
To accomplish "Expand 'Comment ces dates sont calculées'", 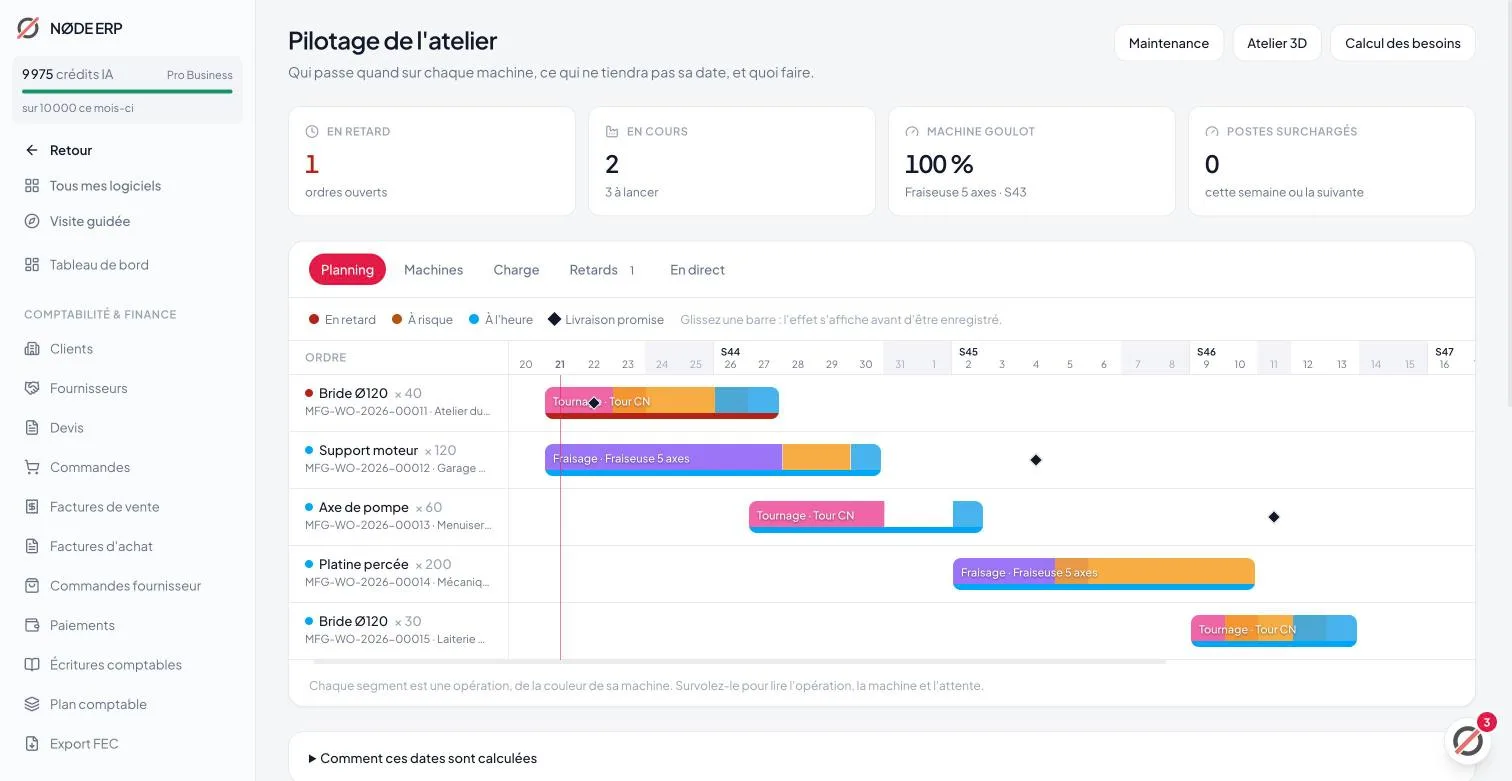I will [423, 758].
